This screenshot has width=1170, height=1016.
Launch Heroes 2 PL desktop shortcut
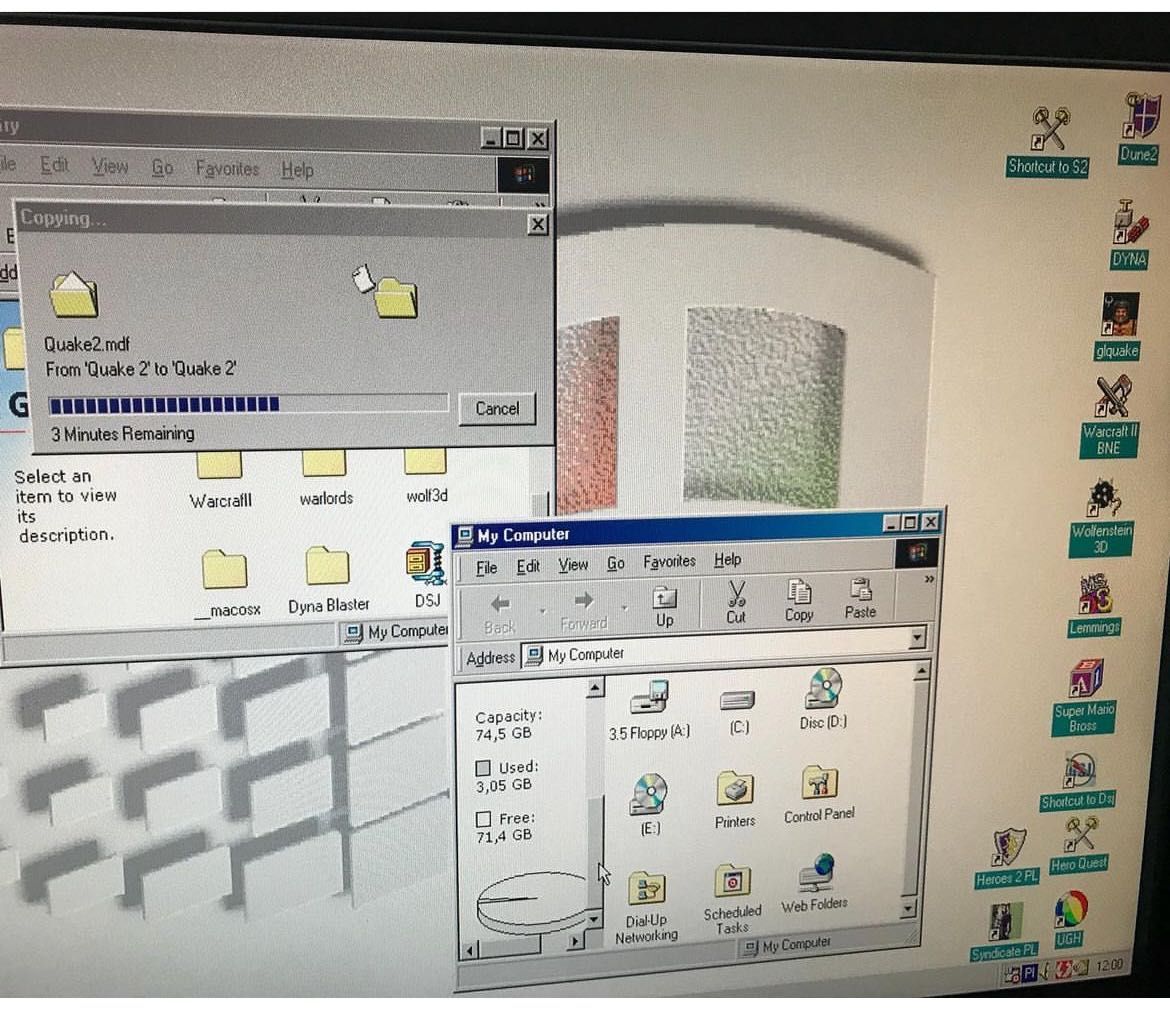point(1007,858)
